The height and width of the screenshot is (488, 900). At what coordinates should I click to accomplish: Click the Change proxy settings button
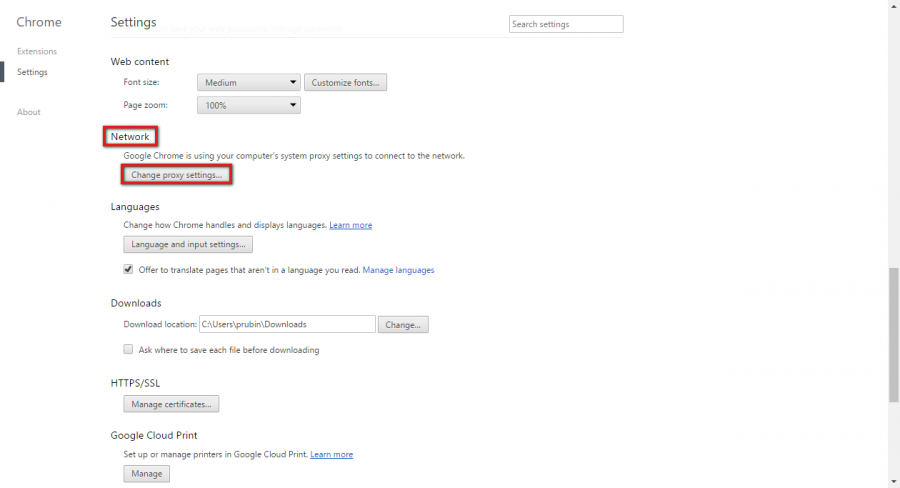coord(177,175)
